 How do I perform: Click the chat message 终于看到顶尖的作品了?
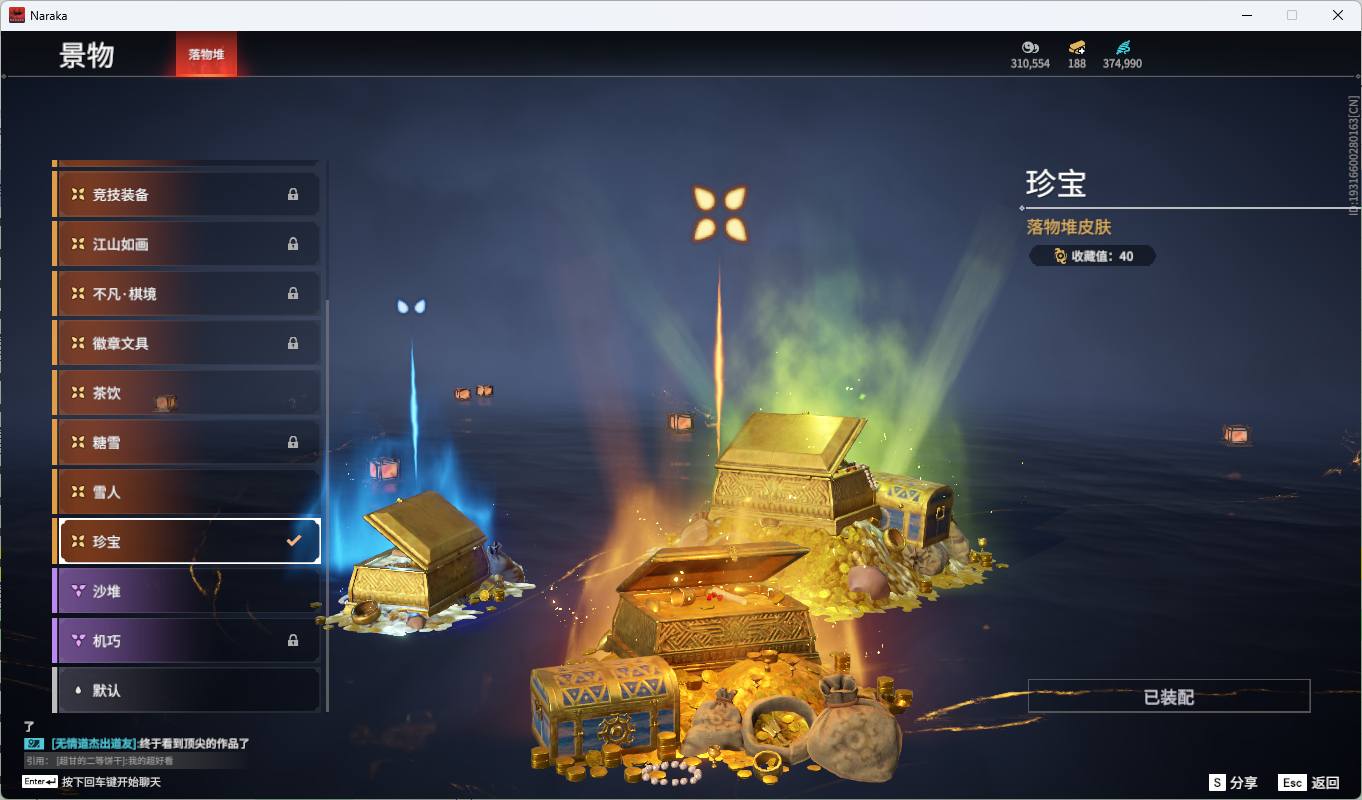click(194, 744)
